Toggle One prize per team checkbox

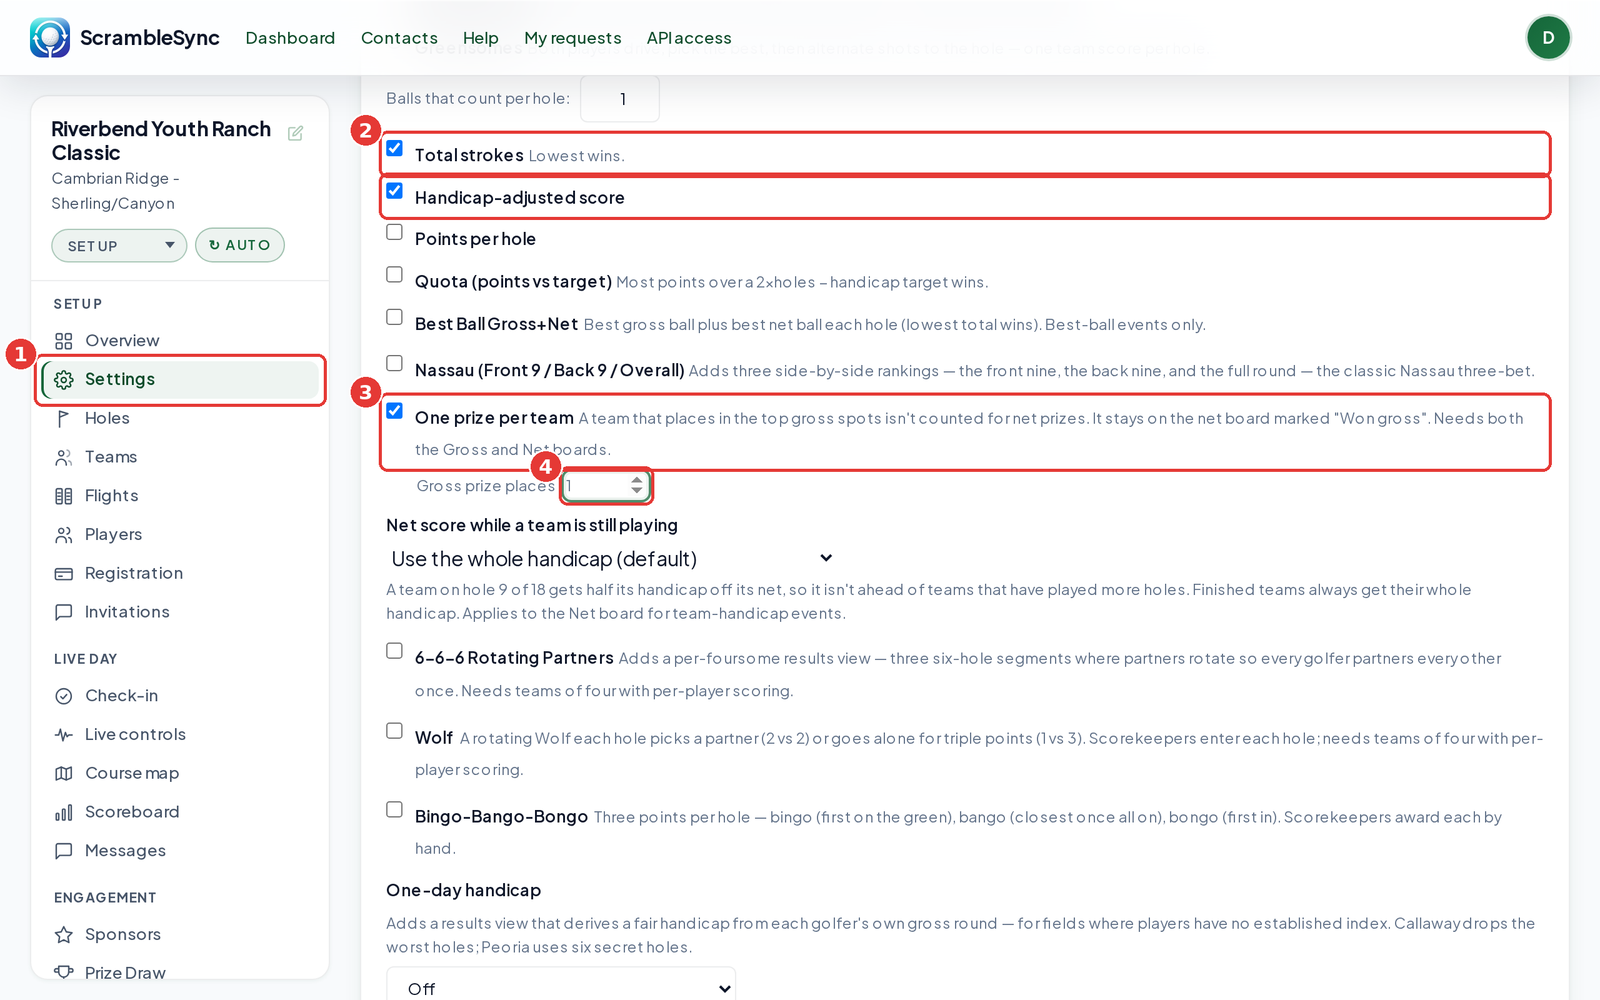[x=395, y=411]
